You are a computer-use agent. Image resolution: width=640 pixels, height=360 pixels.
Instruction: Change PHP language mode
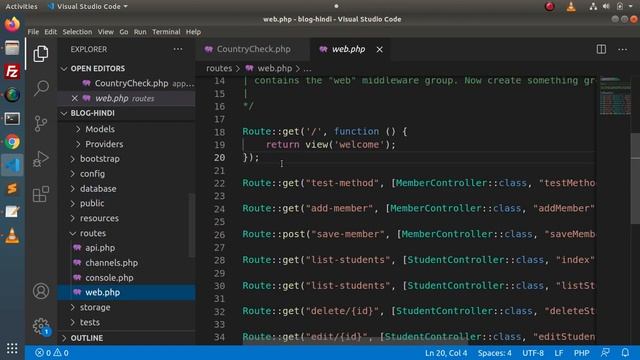(x=581, y=353)
